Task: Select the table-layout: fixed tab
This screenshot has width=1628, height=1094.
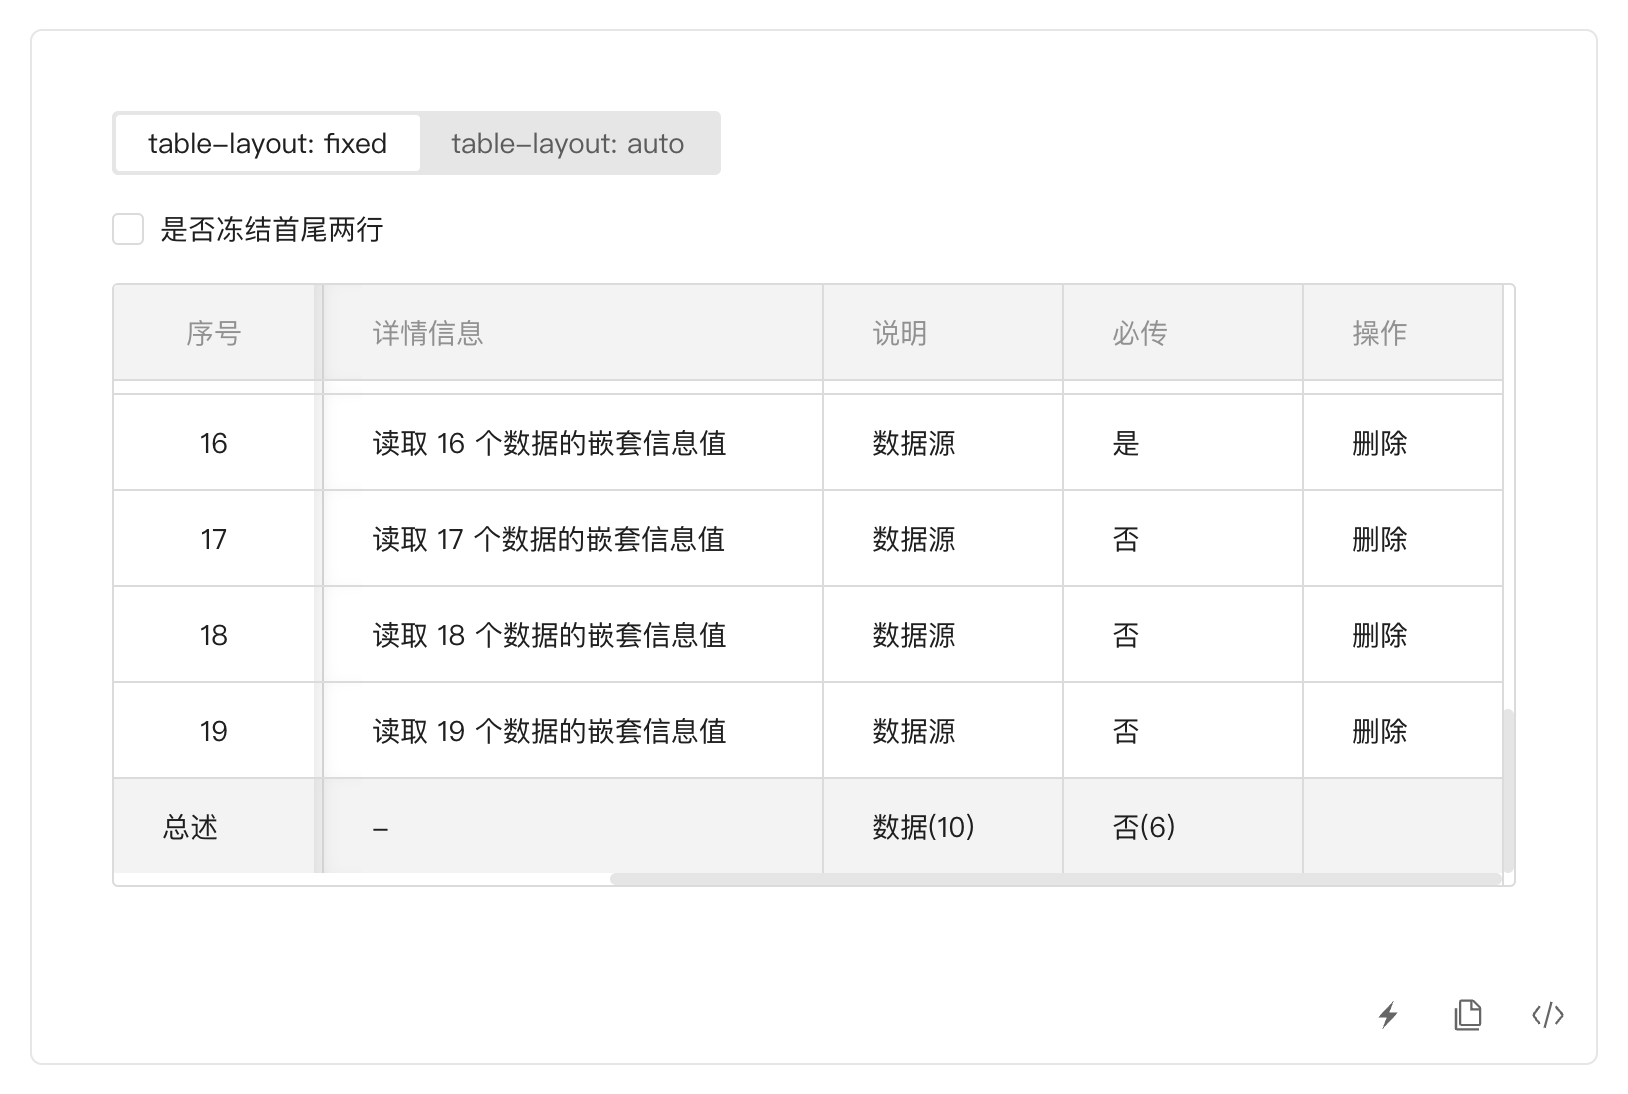Action: (x=266, y=143)
